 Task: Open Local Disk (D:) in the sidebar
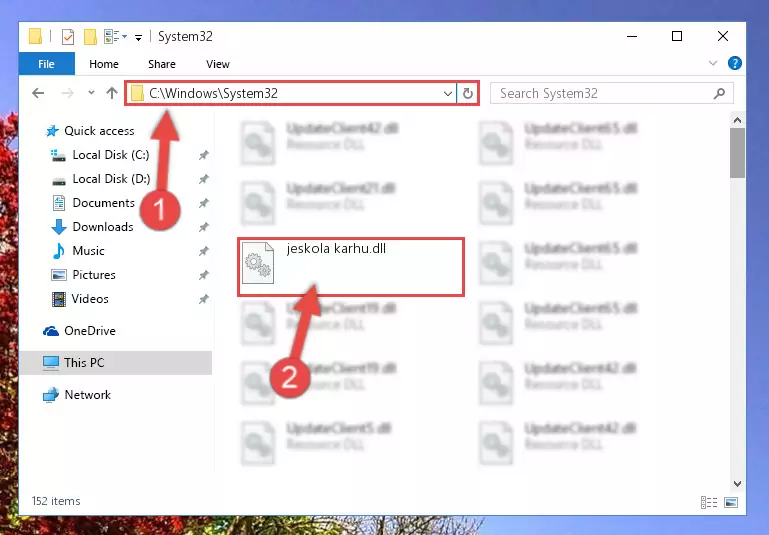pos(111,179)
